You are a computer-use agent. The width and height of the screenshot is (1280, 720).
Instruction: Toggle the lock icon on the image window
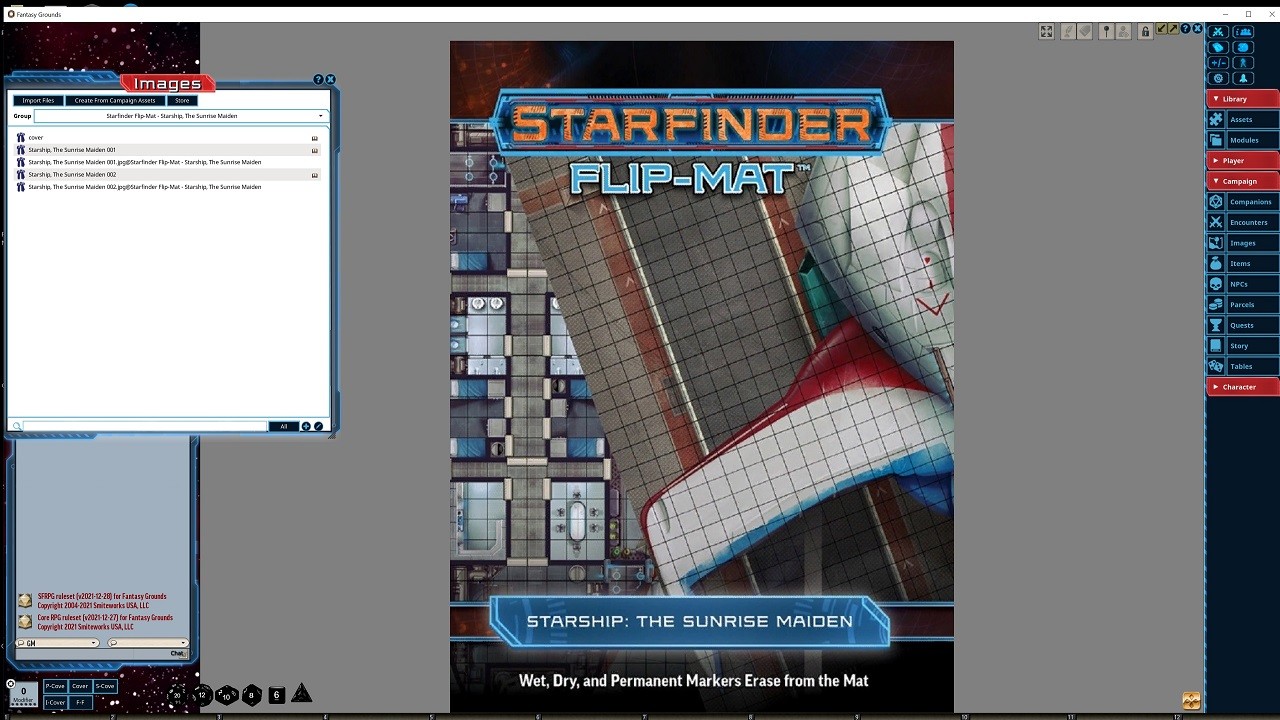coord(1146,31)
